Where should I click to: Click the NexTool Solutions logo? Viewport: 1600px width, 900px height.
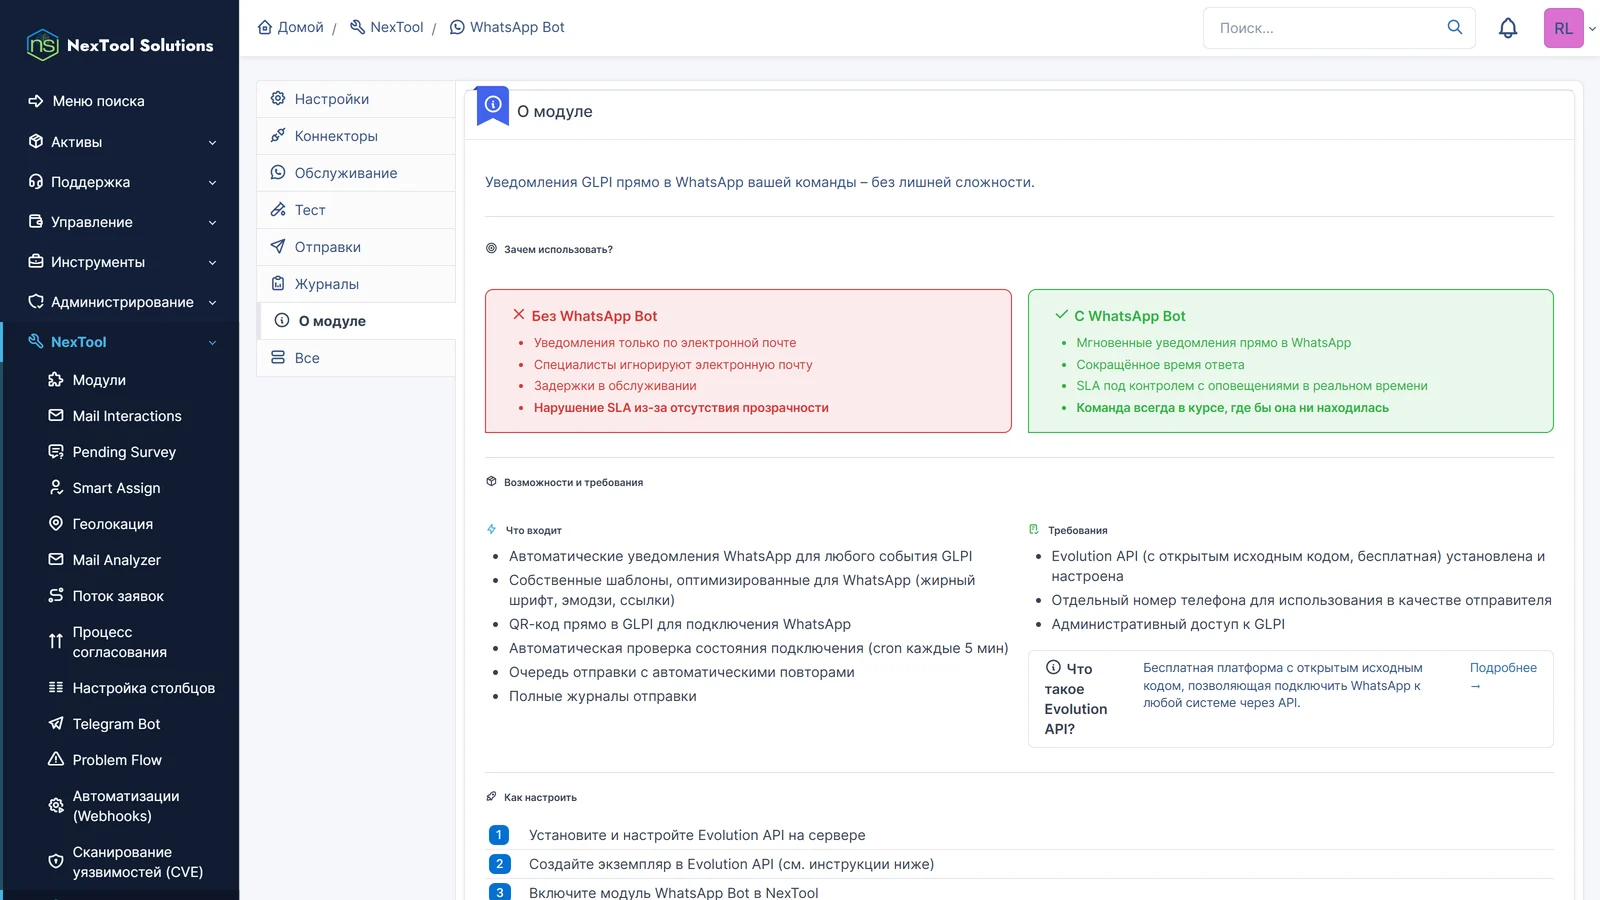120,45
